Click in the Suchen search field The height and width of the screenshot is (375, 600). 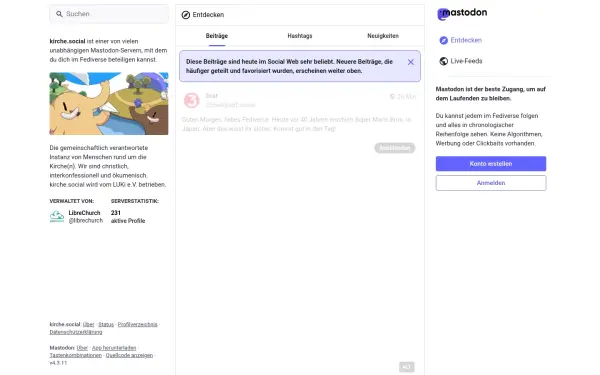pyautogui.click(x=109, y=14)
